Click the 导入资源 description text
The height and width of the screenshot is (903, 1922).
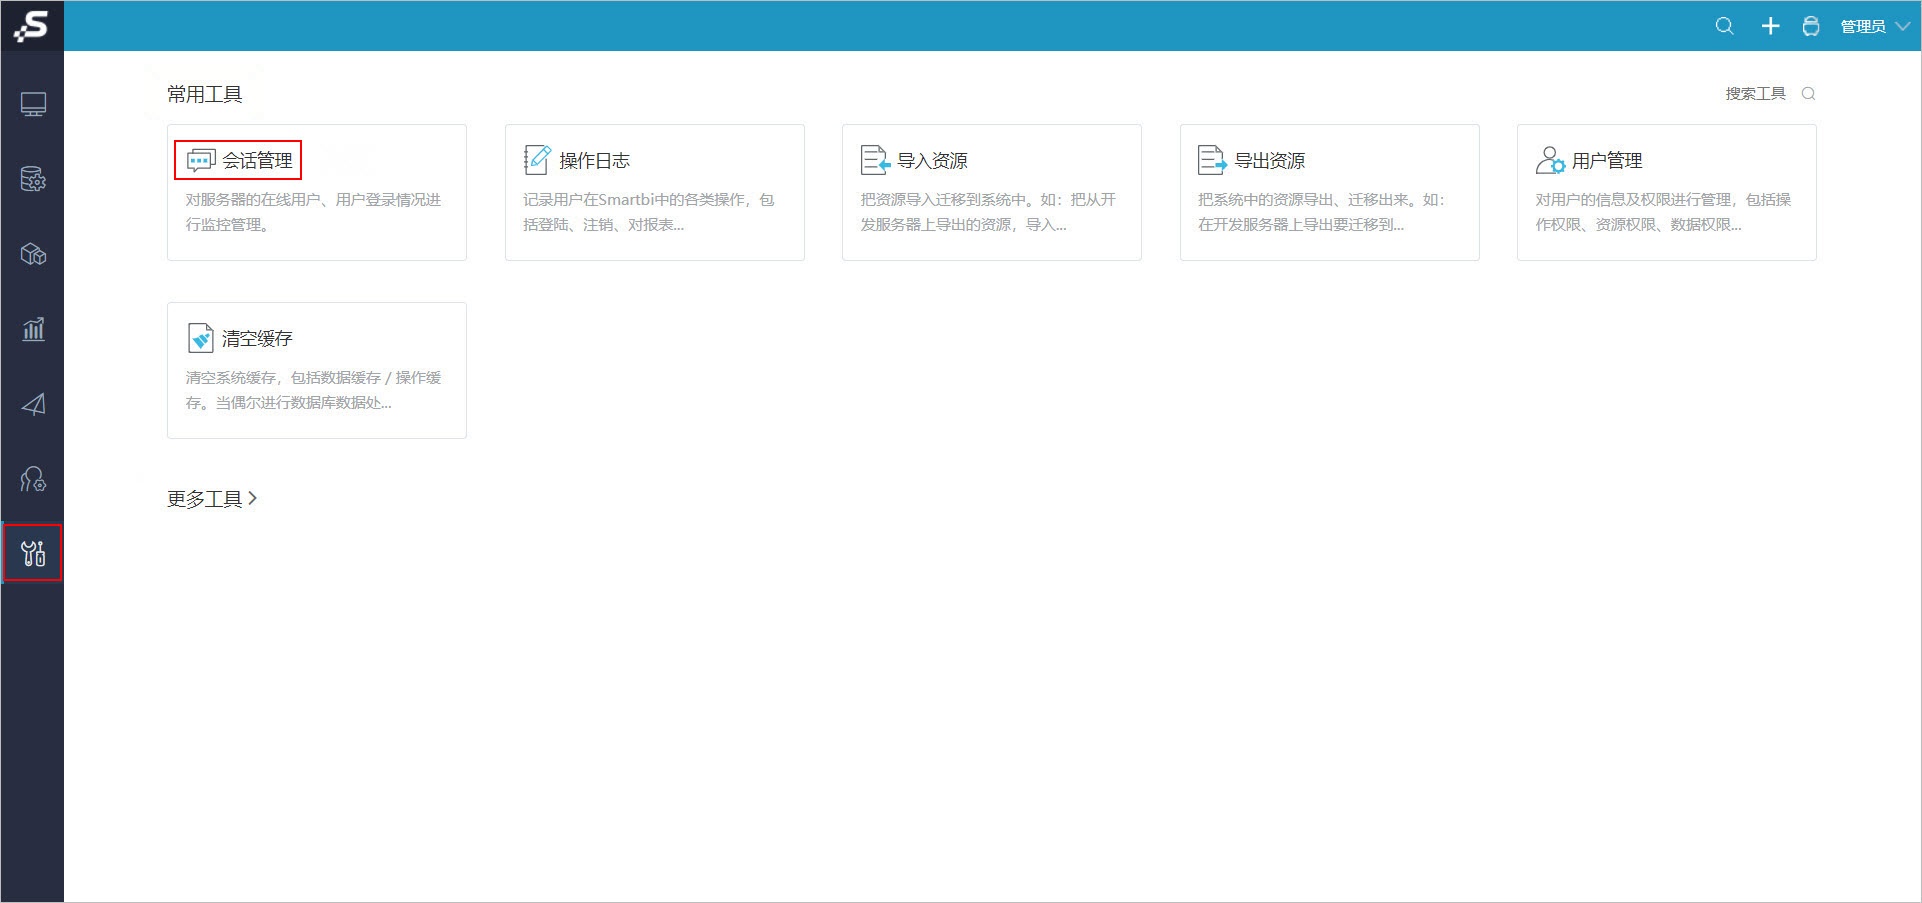point(988,212)
